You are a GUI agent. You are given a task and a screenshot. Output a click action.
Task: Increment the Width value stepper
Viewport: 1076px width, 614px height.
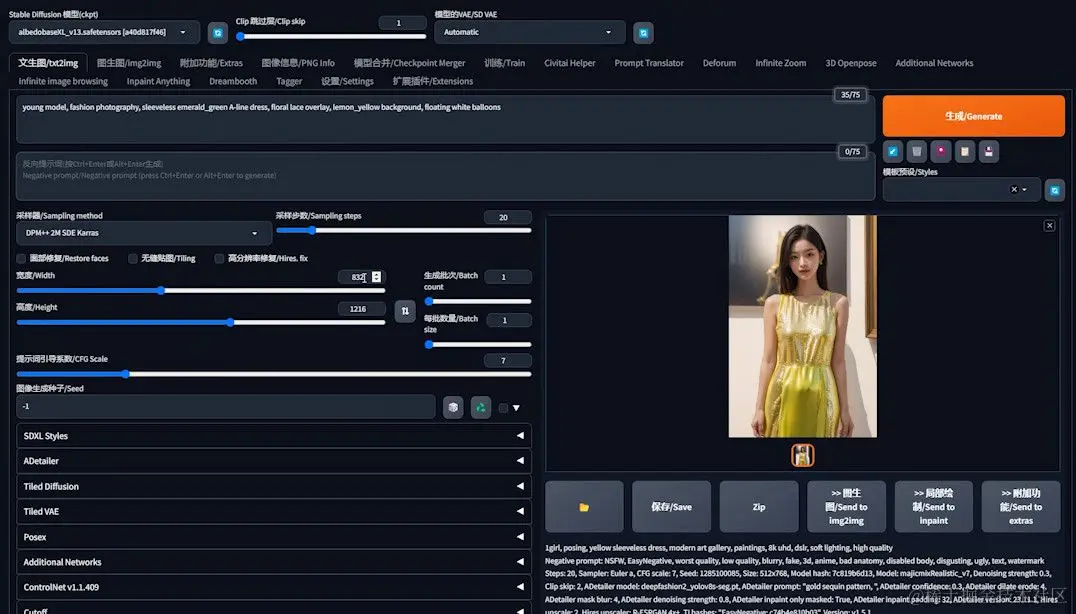point(376,274)
